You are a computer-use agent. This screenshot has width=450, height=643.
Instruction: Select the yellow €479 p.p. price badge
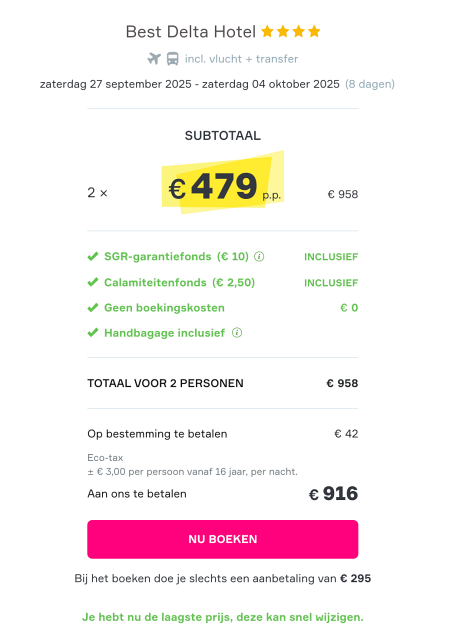223,182
